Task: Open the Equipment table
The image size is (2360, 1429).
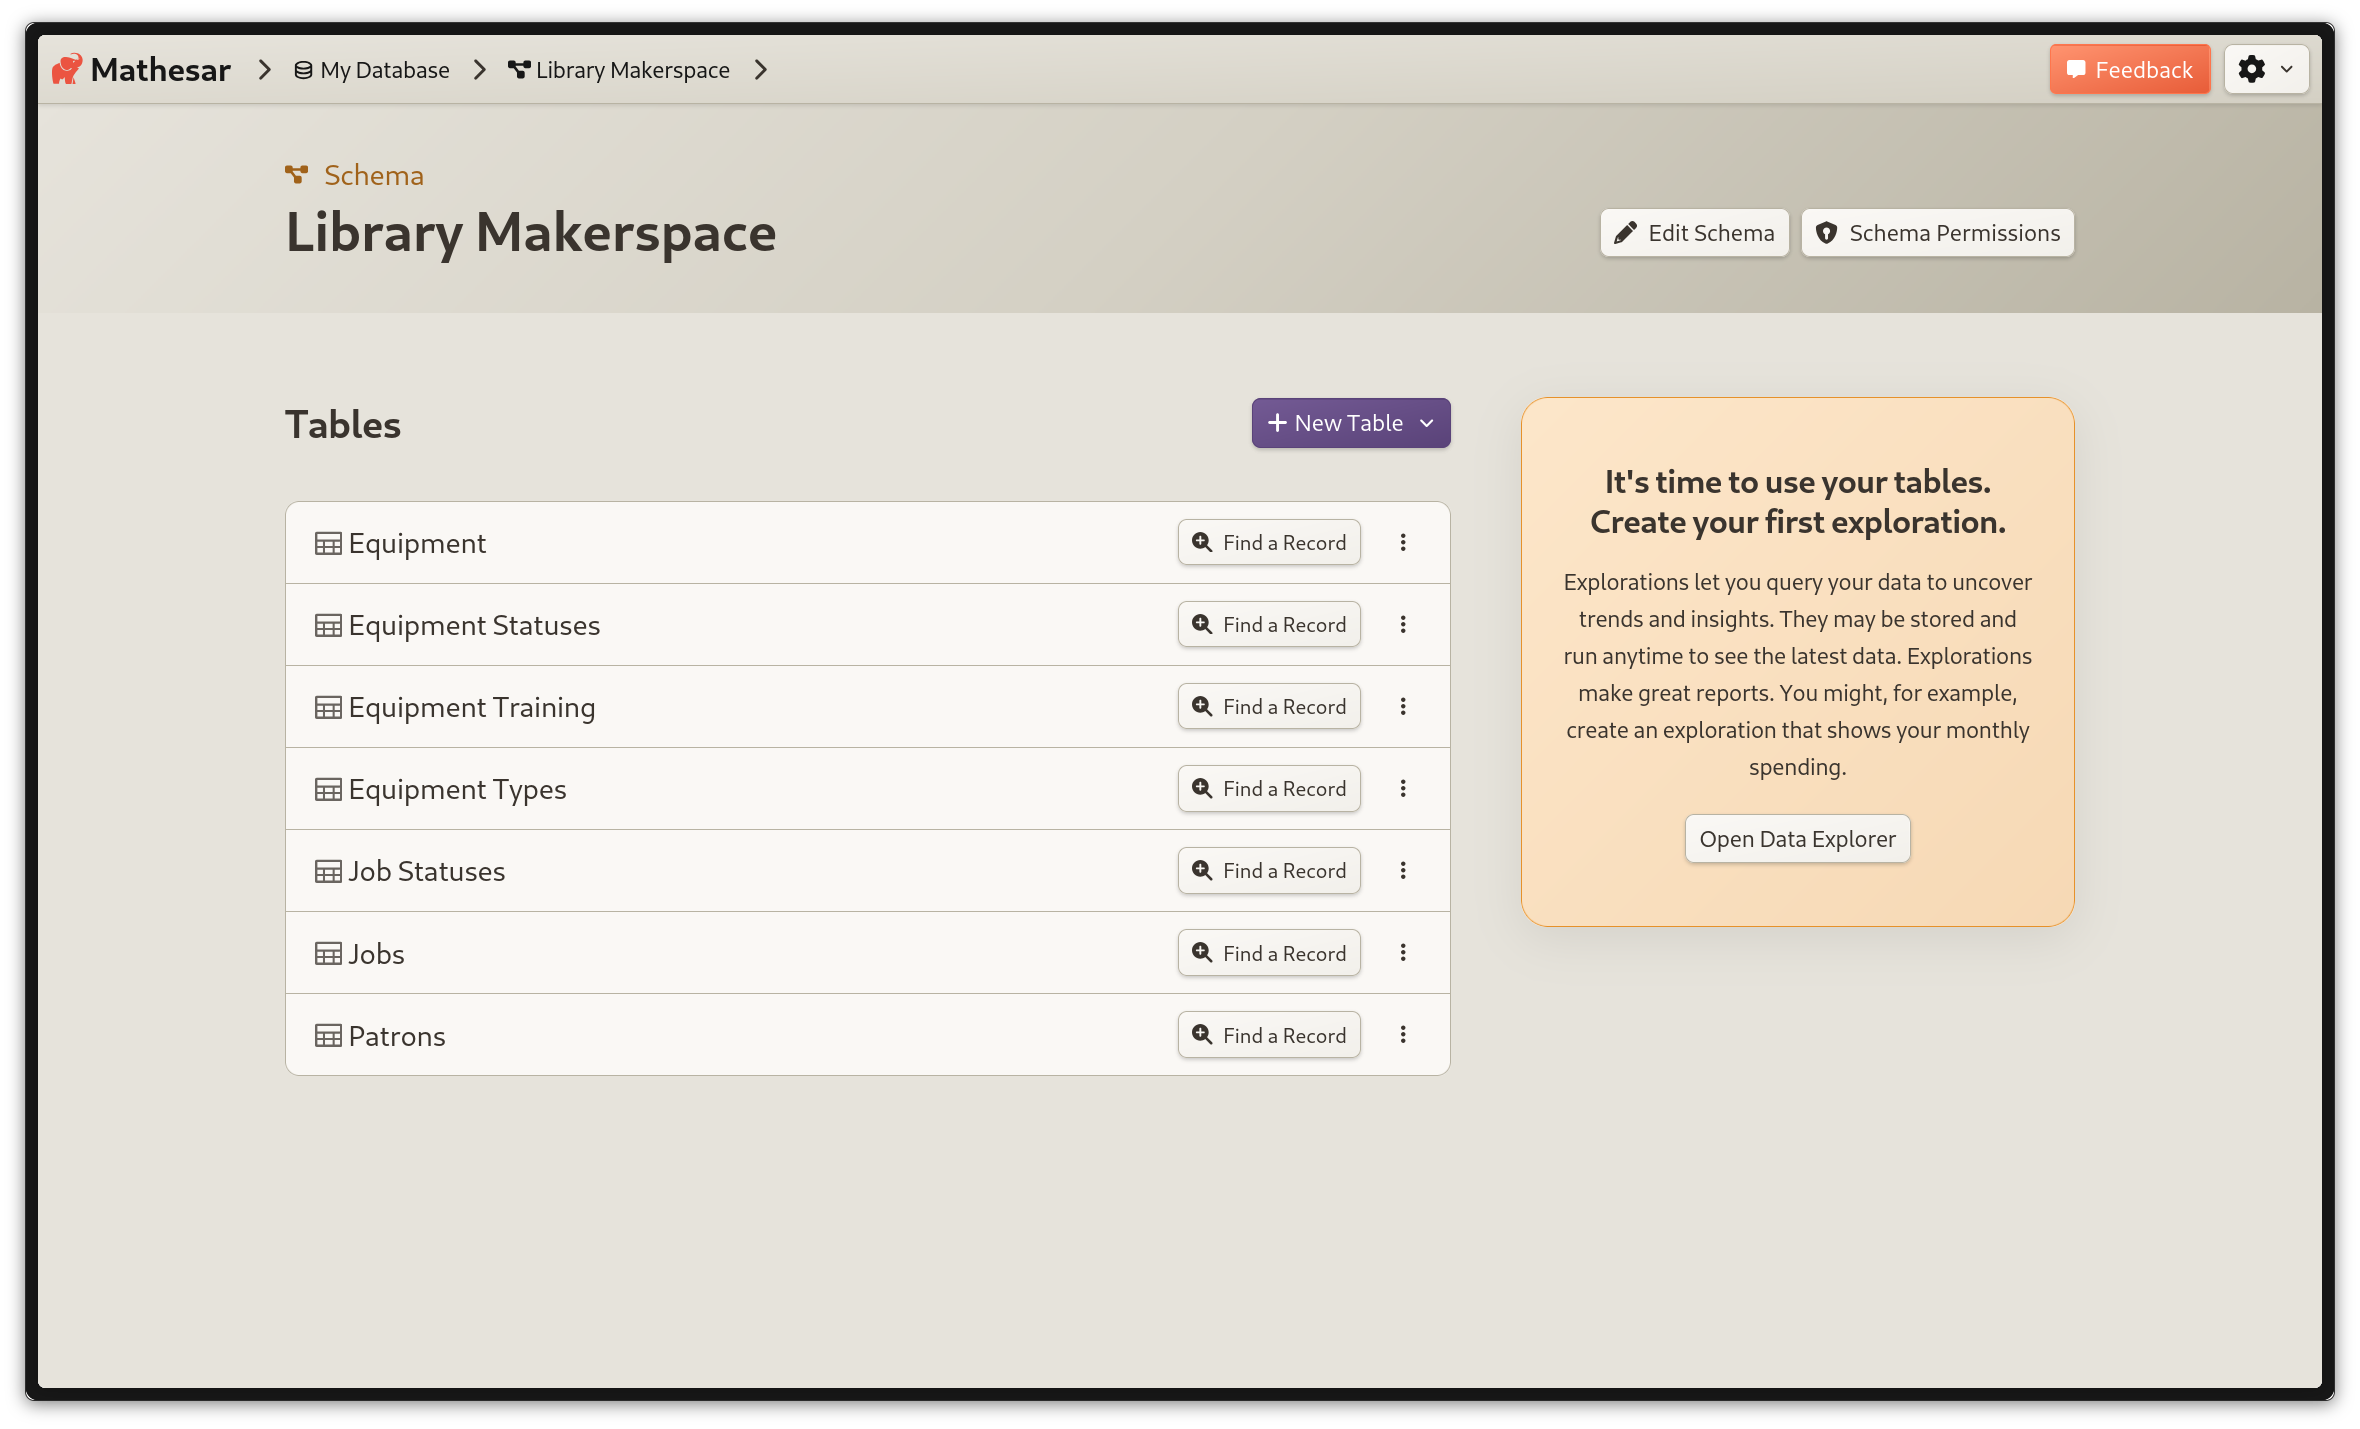Action: pos(417,543)
